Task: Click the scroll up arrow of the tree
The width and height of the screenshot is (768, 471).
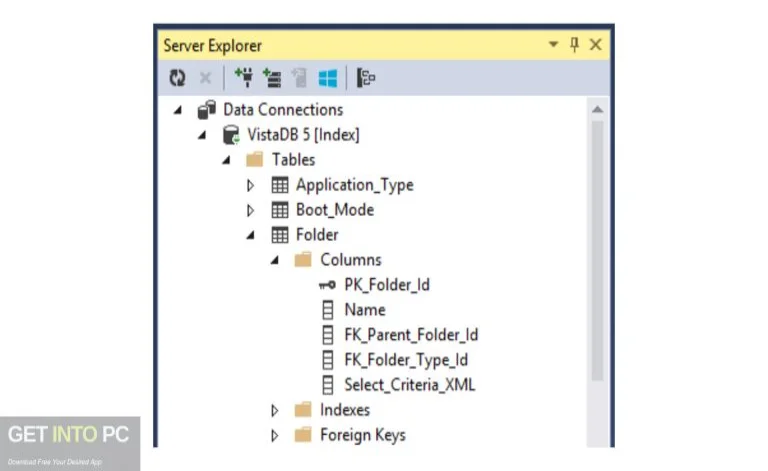Action: (x=598, y=109)
